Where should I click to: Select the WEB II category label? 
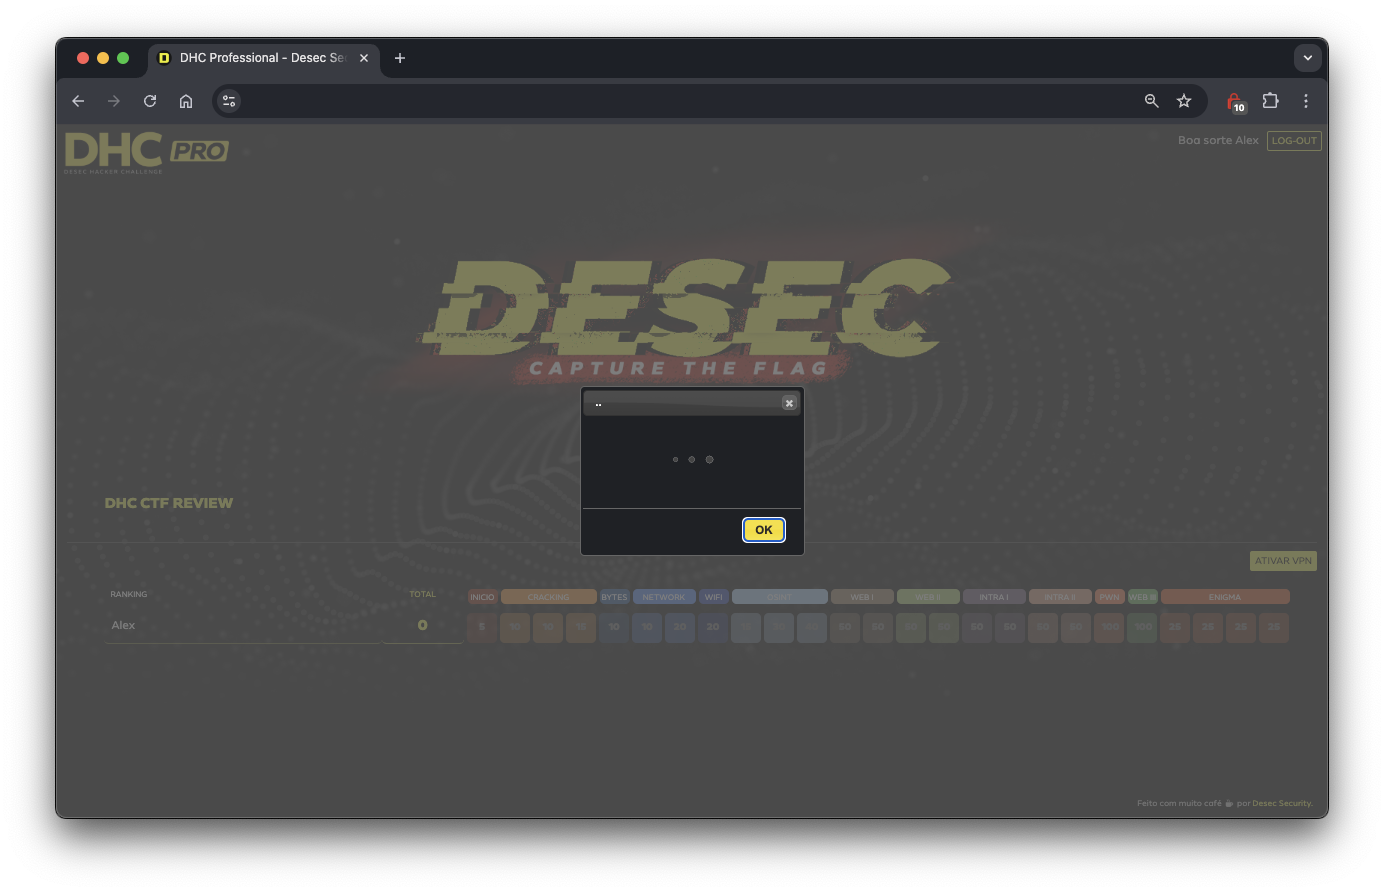[928, 597]
